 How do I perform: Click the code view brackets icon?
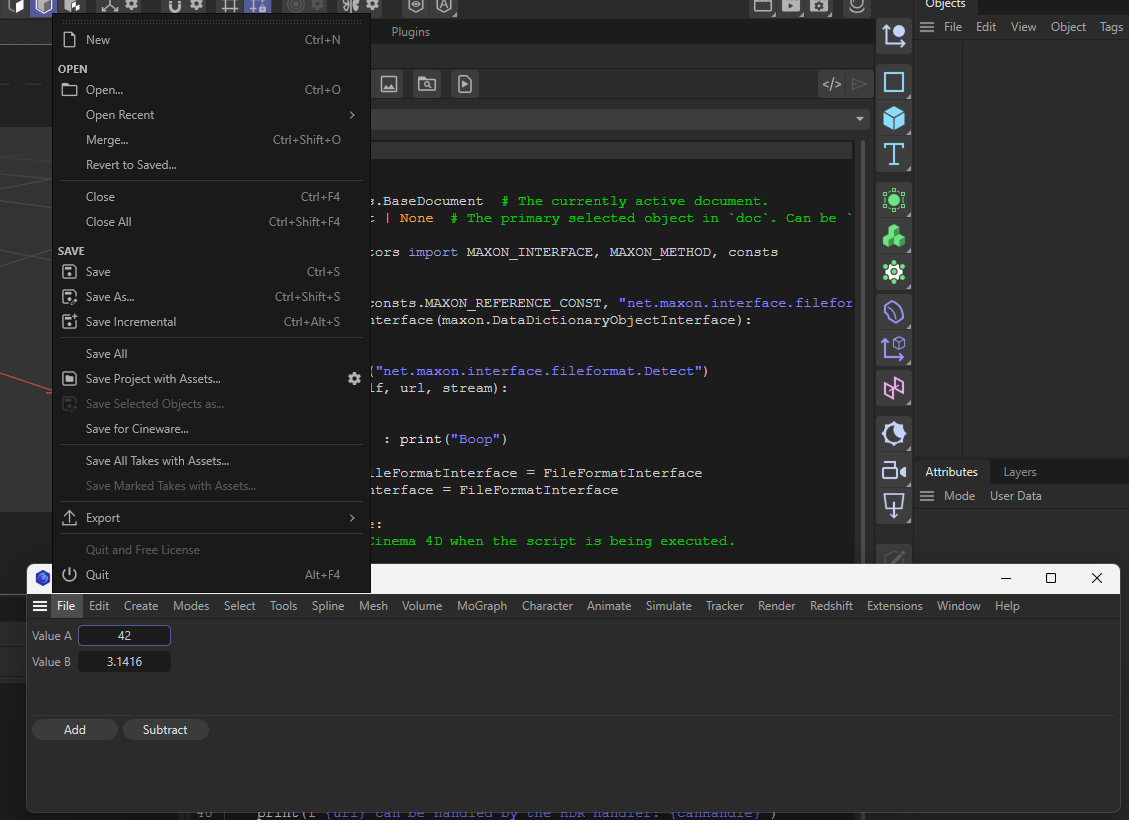pyautogui.click(x=832, y=84)
